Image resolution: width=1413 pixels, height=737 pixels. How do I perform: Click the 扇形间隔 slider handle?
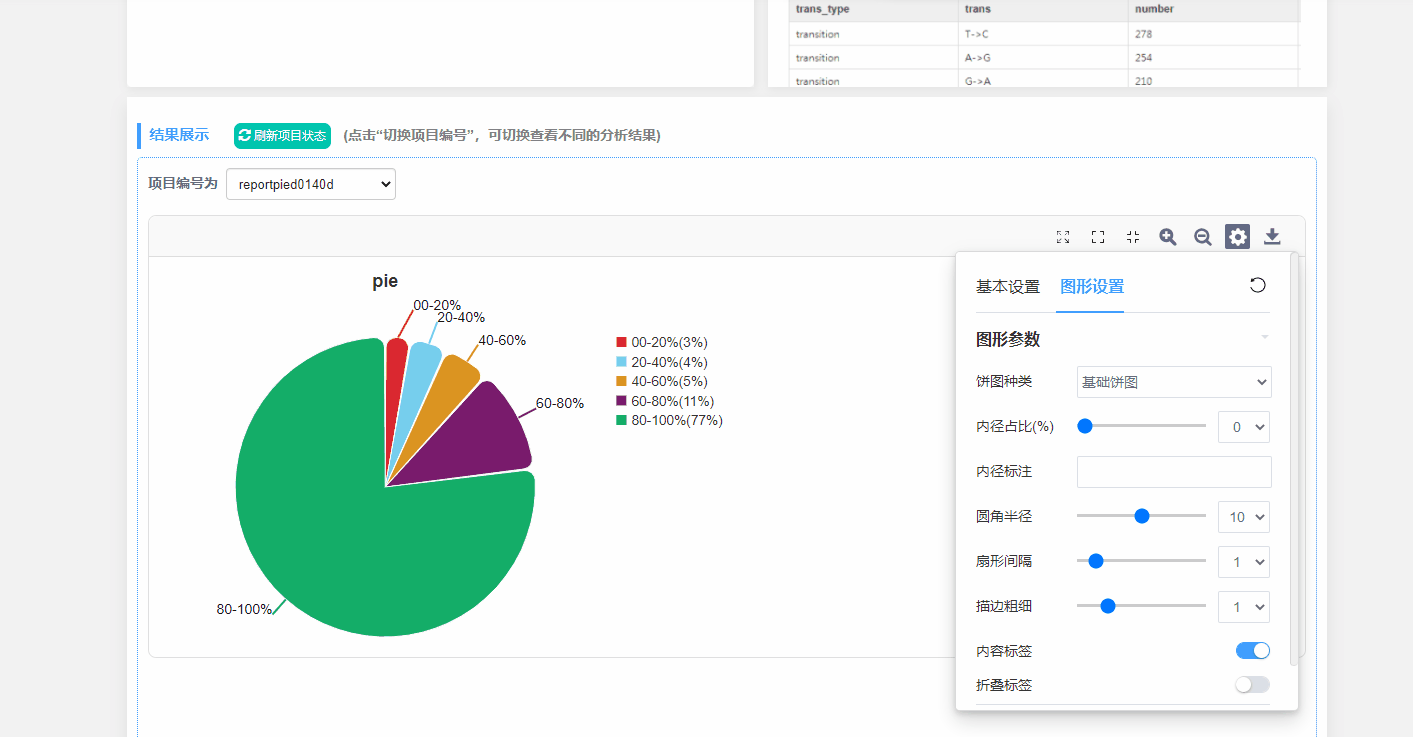(1096, 561)
